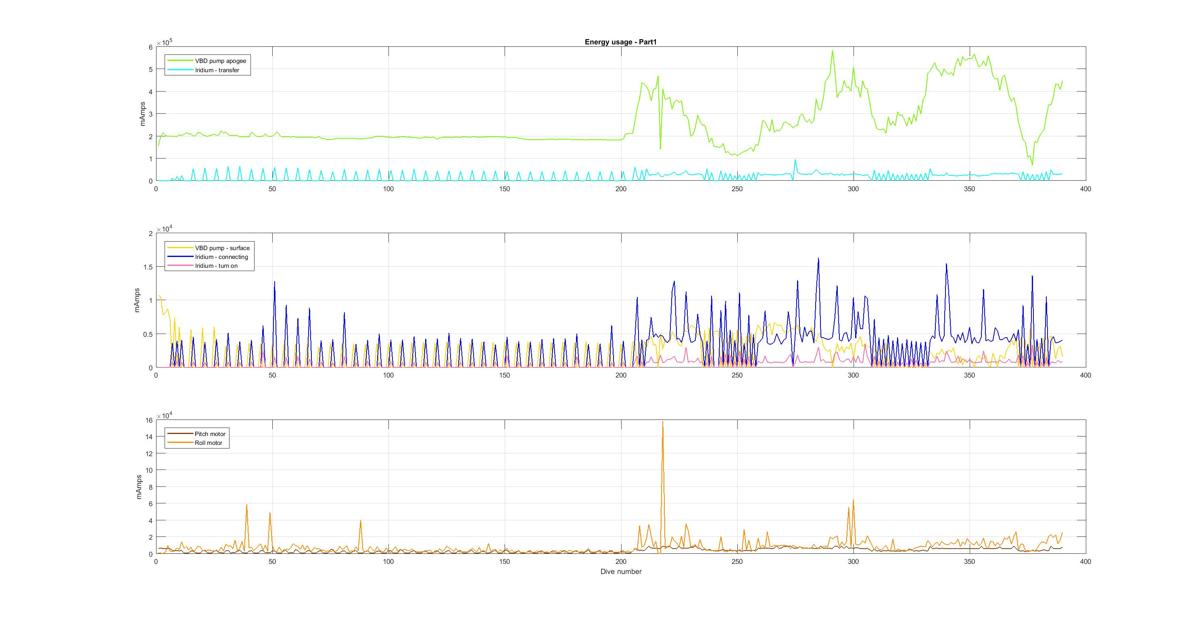Click the '10' y-axis tick of the bottom plot
This screenshot has width=1200, height=622.
[x=149, y=470]
